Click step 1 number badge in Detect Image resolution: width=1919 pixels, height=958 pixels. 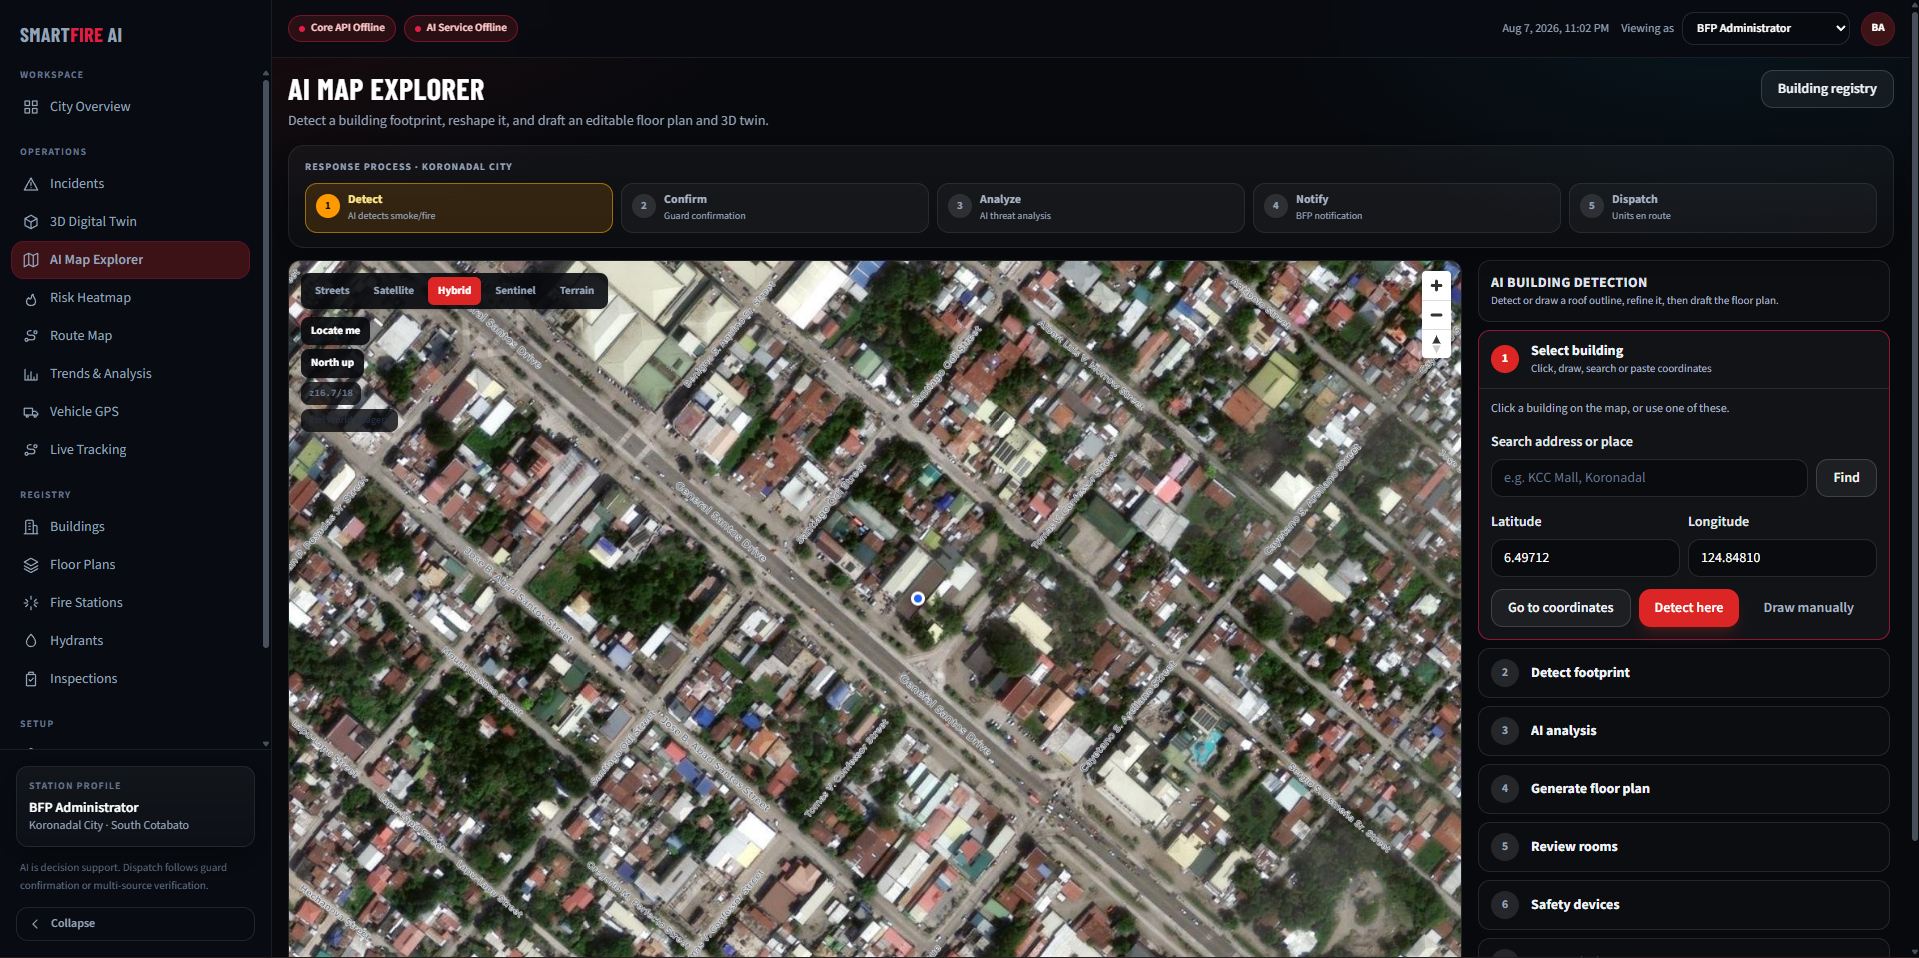tap(327, 207)
